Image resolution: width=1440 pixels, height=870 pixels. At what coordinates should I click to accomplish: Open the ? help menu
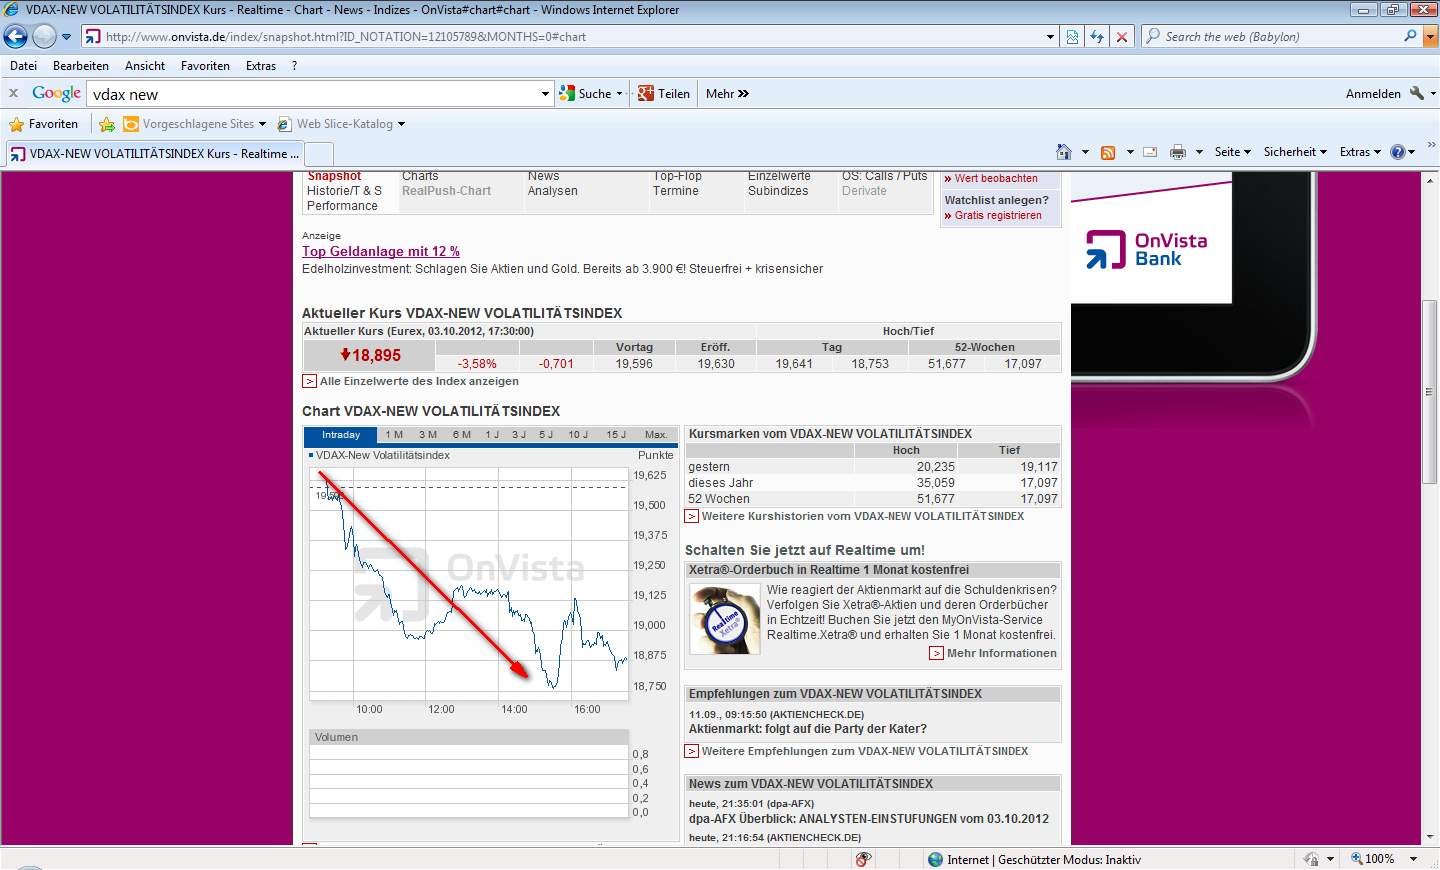[294, 66]
